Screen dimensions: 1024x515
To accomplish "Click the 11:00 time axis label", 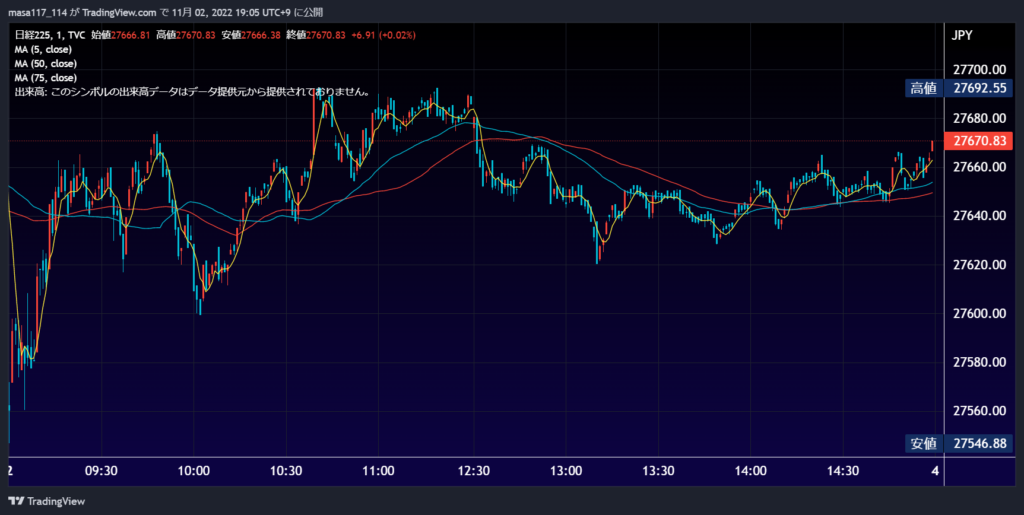I will pyautogui.click(x=378, y=471).
